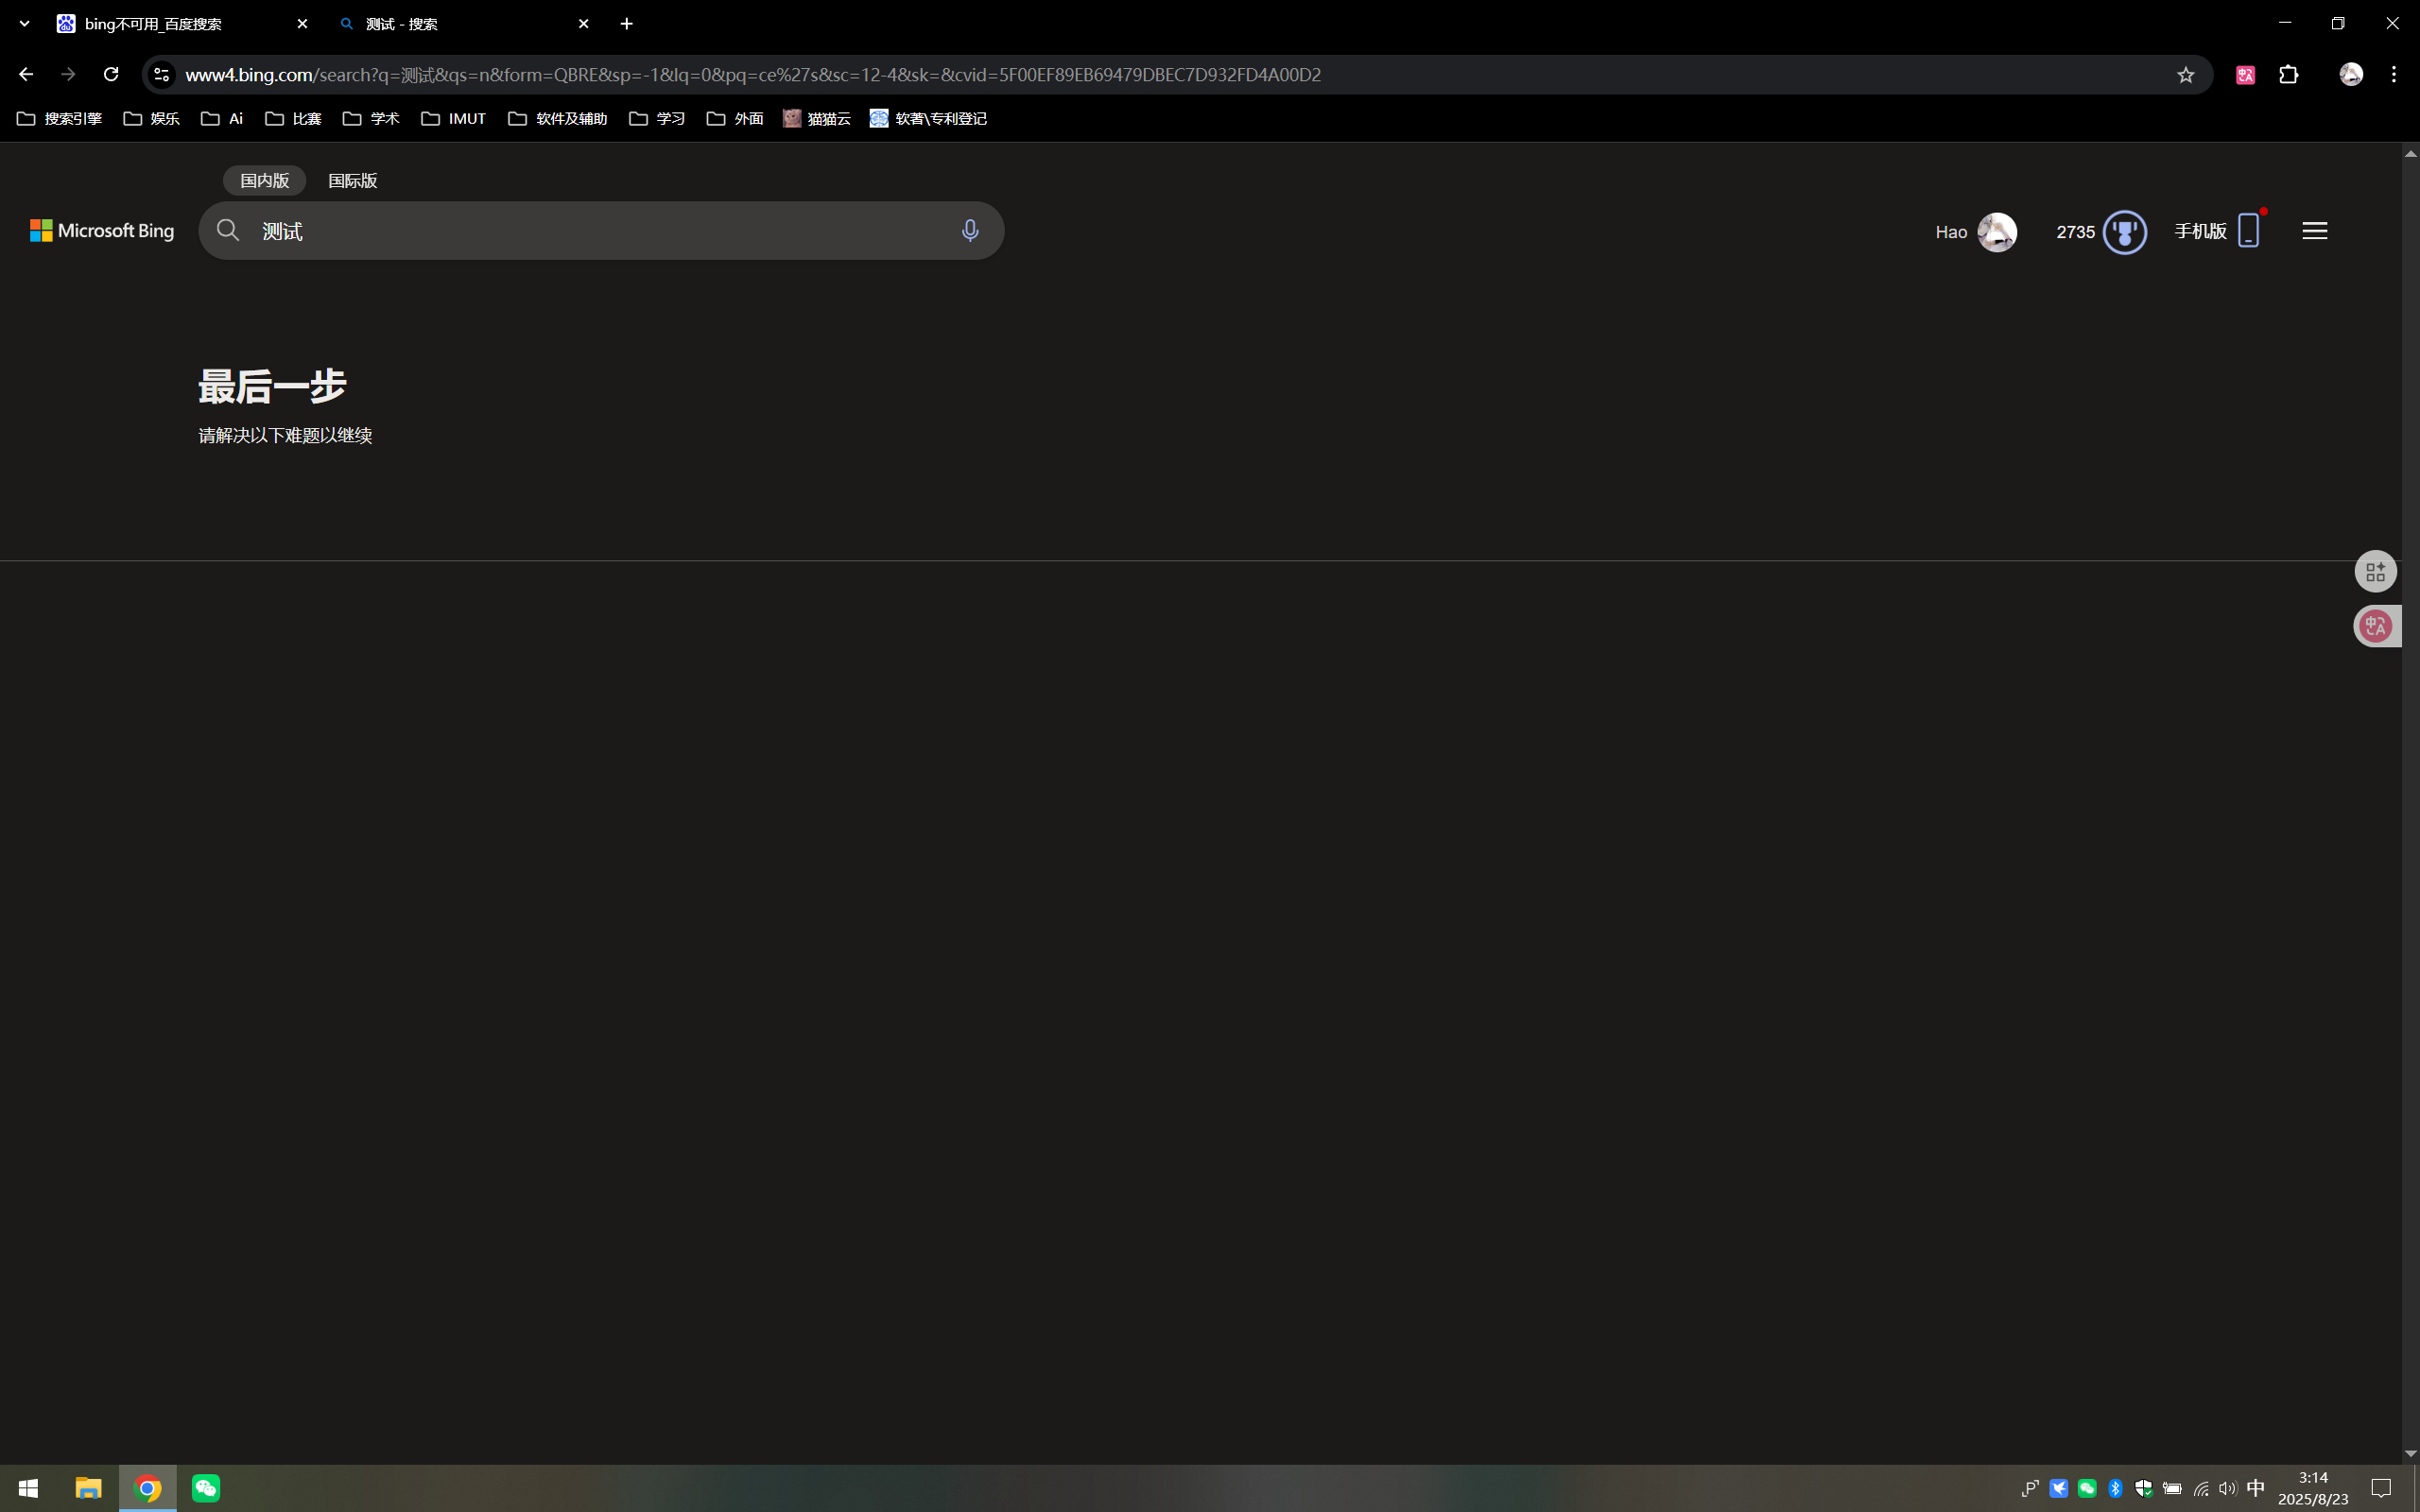Click the search box containing 测试
The width and height of the screenshot is (2420, 1512).
point(600,231)
